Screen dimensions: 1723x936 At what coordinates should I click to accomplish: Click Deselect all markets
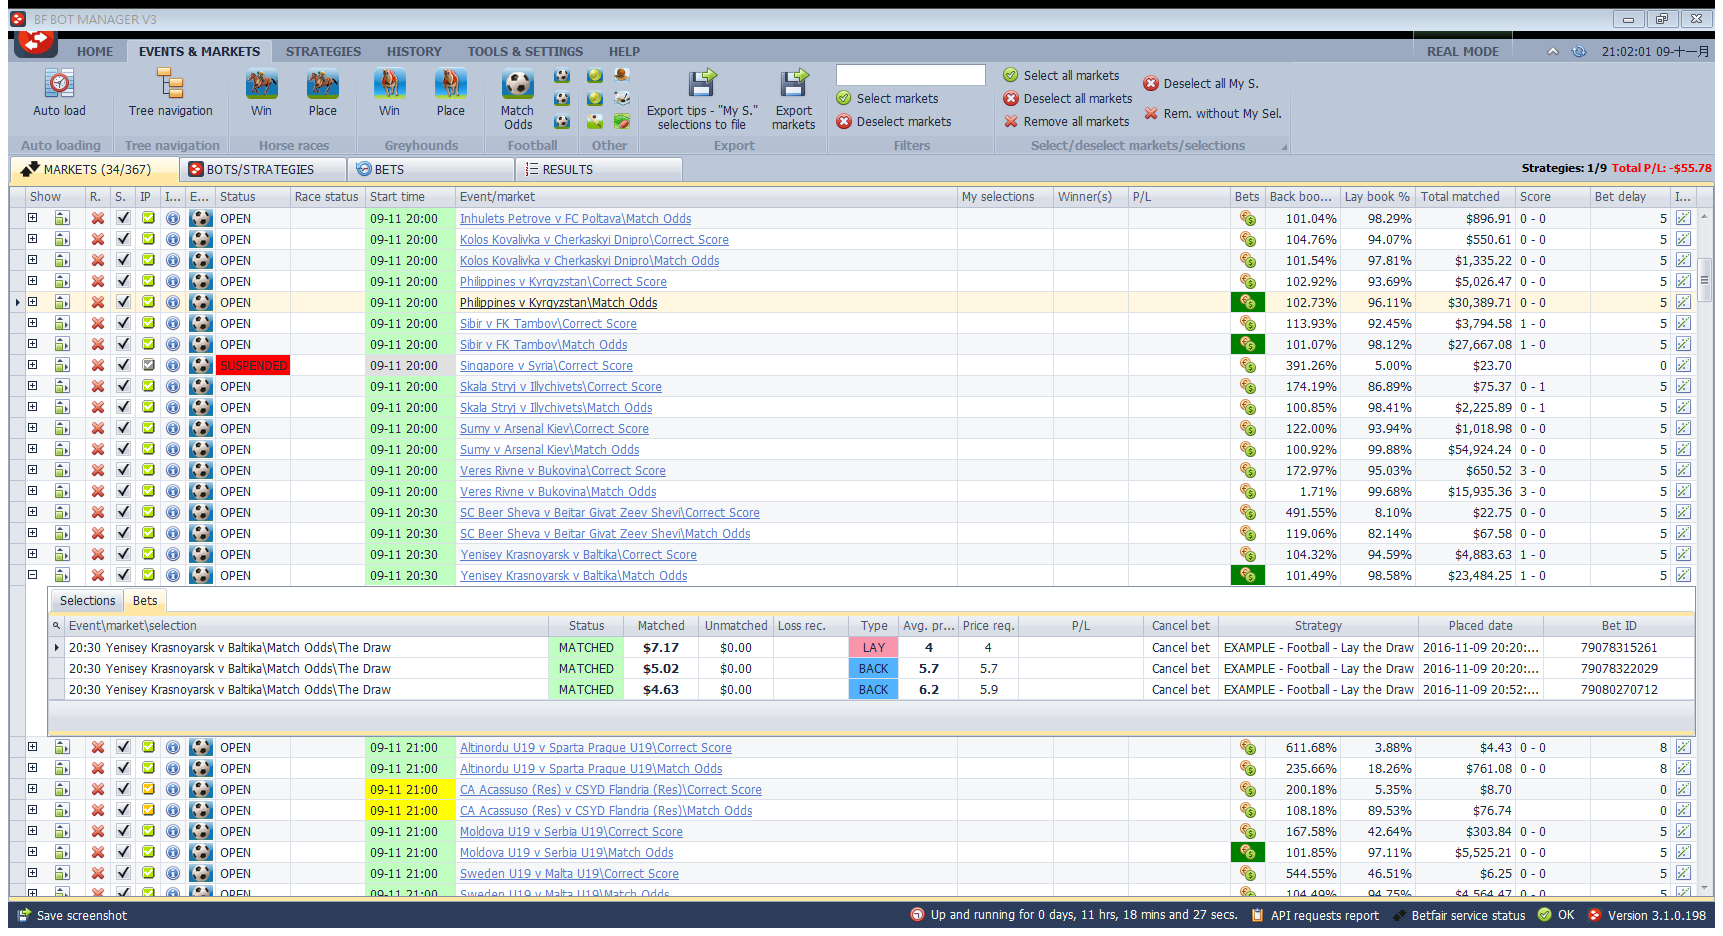tap(1068, 98)
